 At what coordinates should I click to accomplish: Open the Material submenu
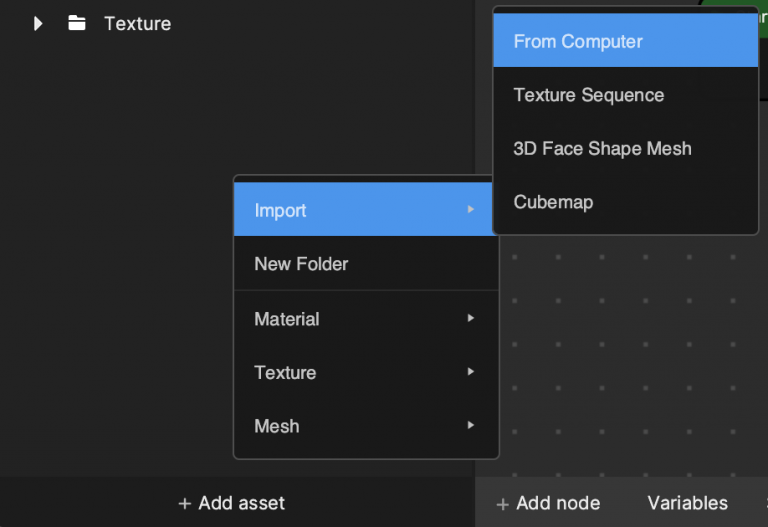[366, 319]
